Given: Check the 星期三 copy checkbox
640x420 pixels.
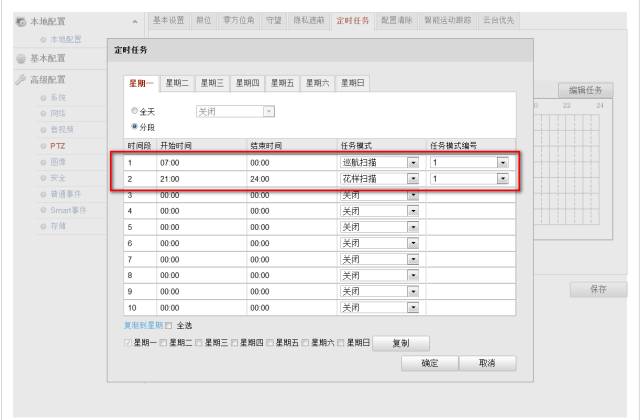Looking at the screenshot, I should coord(200,342).
